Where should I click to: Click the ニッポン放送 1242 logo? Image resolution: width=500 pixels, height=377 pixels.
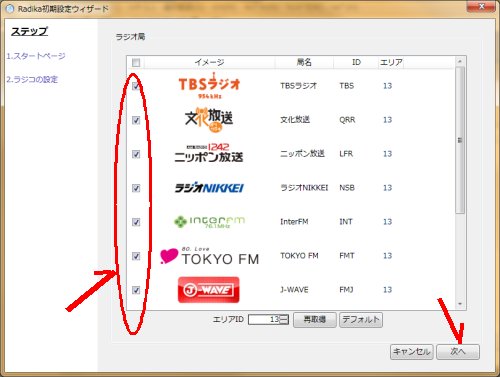tap(209, 153)
